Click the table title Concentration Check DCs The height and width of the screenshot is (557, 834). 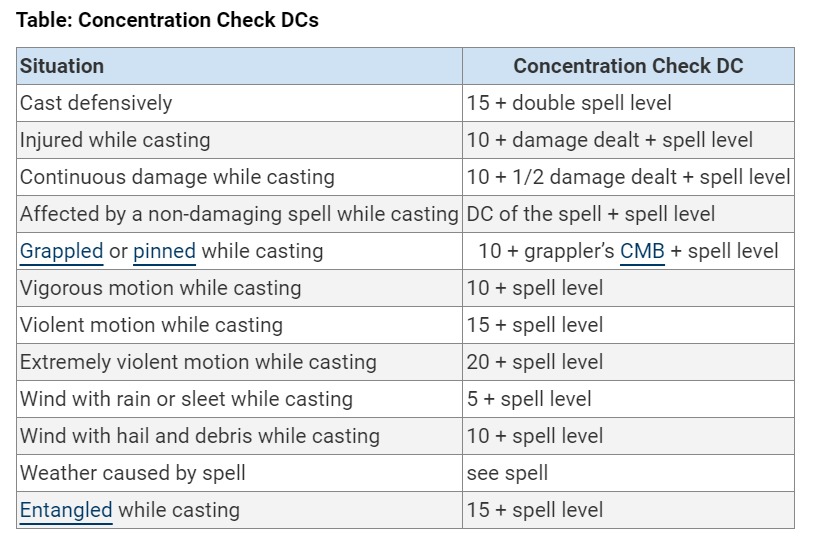167,20
